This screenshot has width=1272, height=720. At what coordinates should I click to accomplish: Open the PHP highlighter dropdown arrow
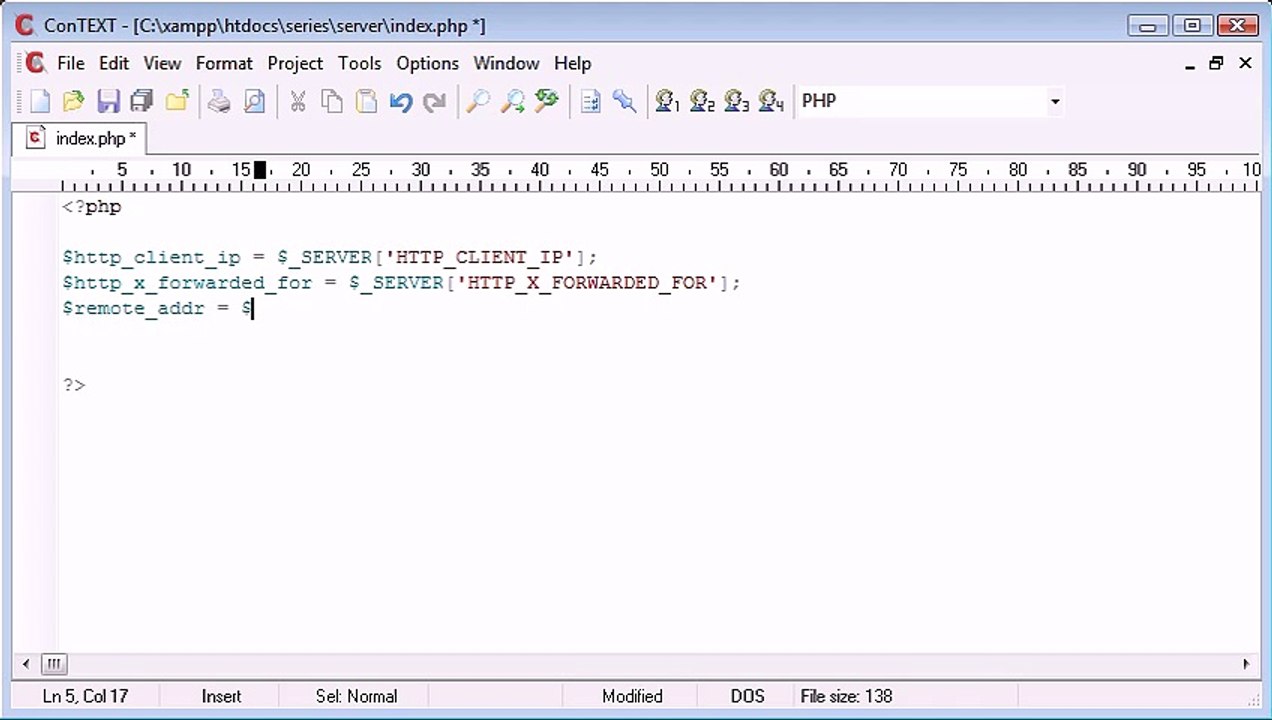pos(1054,101)
